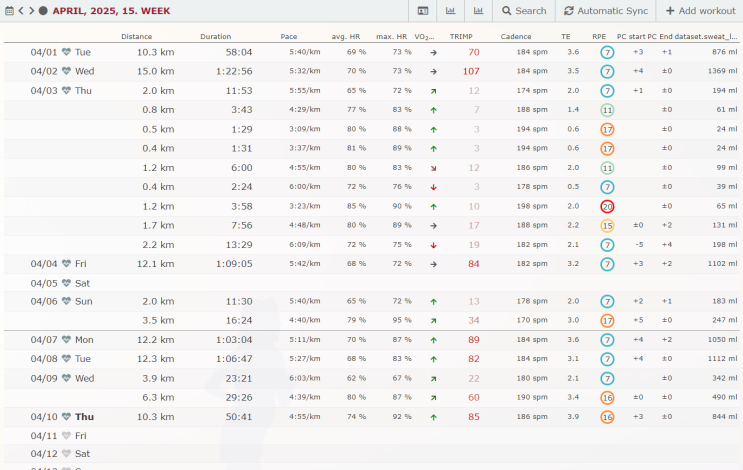This screenshot has height=470, width=743.
Task: Click the heart icon on 04/01 Tue
Action: (66, 52)
